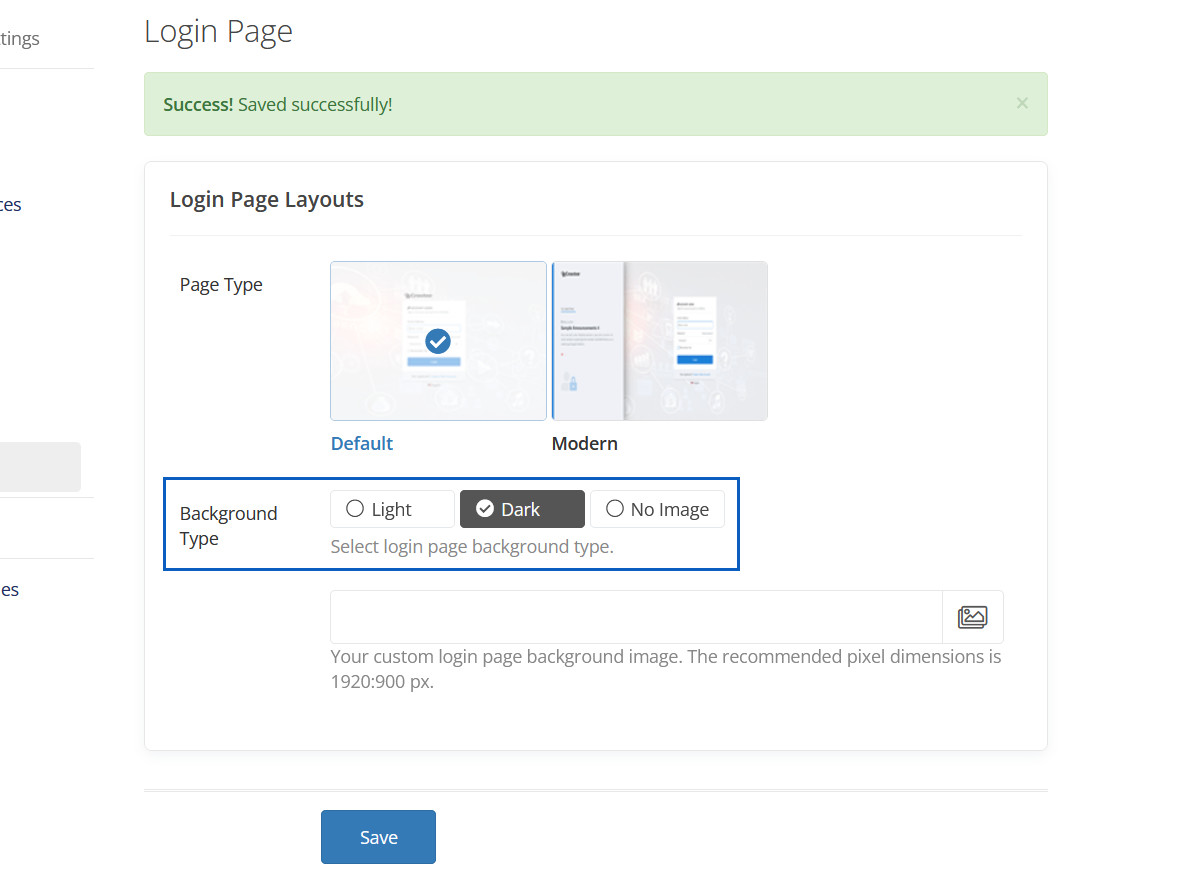The width and height of the screenshot is (1200, 896).
Task: Click the custom background image input field
Action: click(636, 617)
